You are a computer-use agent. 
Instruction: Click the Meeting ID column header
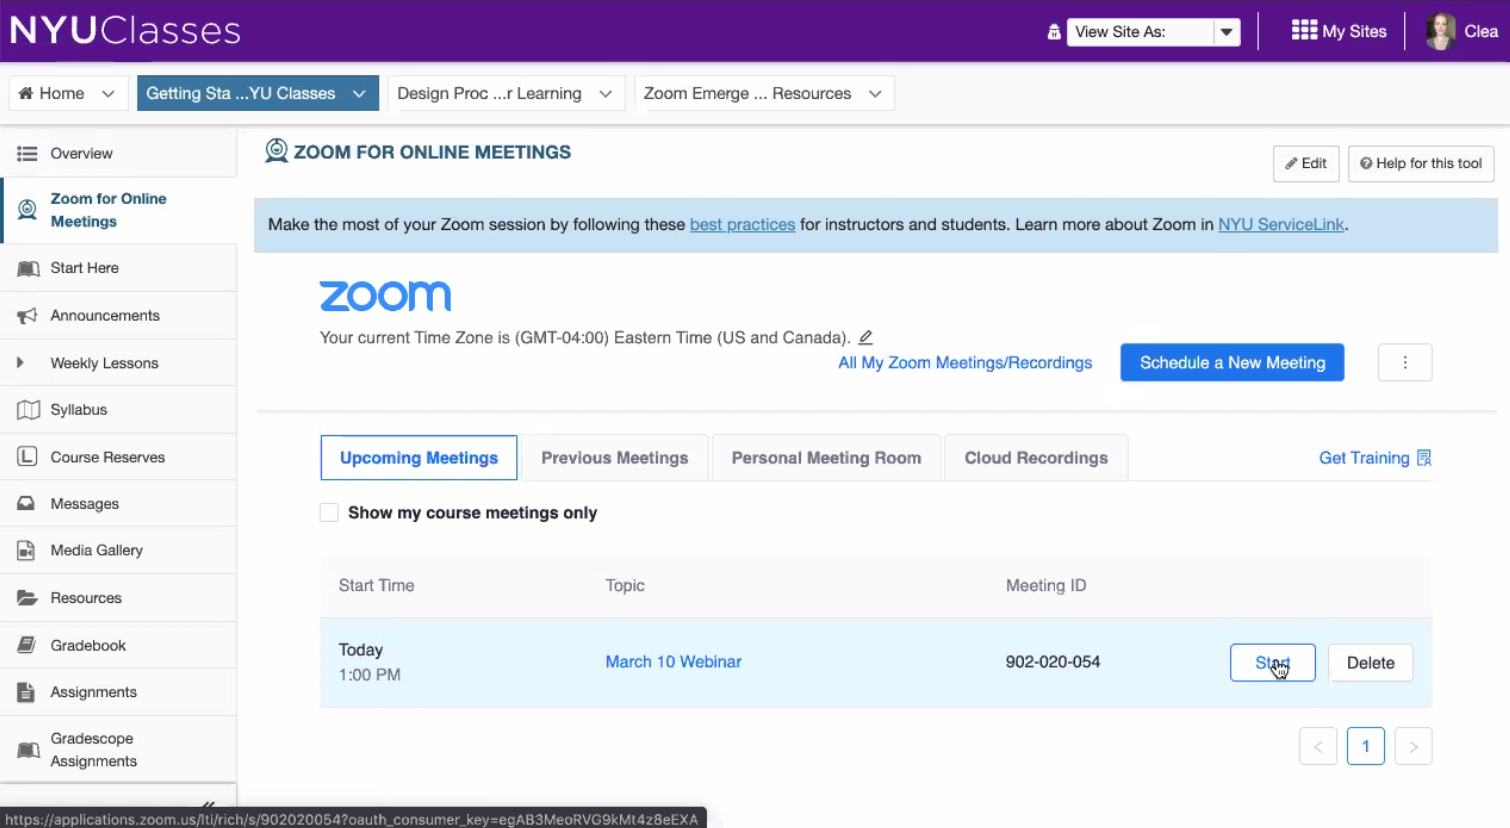[x=1046, y=586]
